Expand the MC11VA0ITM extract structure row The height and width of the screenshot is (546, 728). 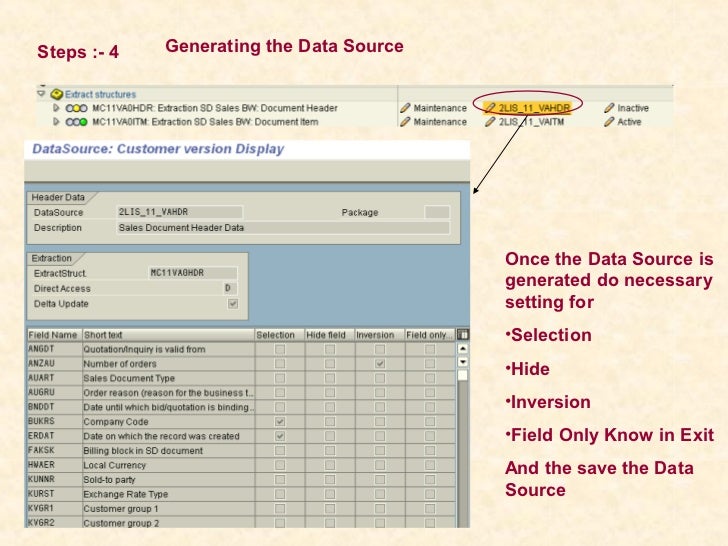coord(56,122)
